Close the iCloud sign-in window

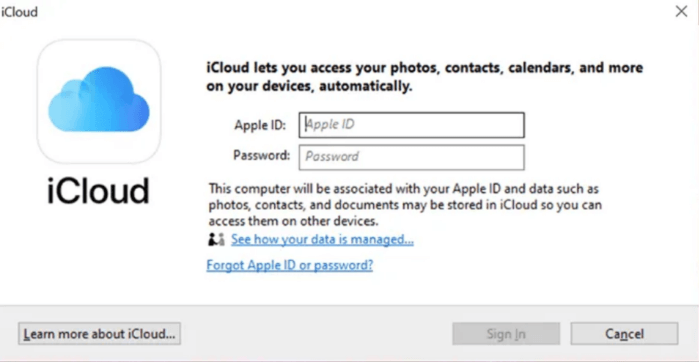pos(681,12)
